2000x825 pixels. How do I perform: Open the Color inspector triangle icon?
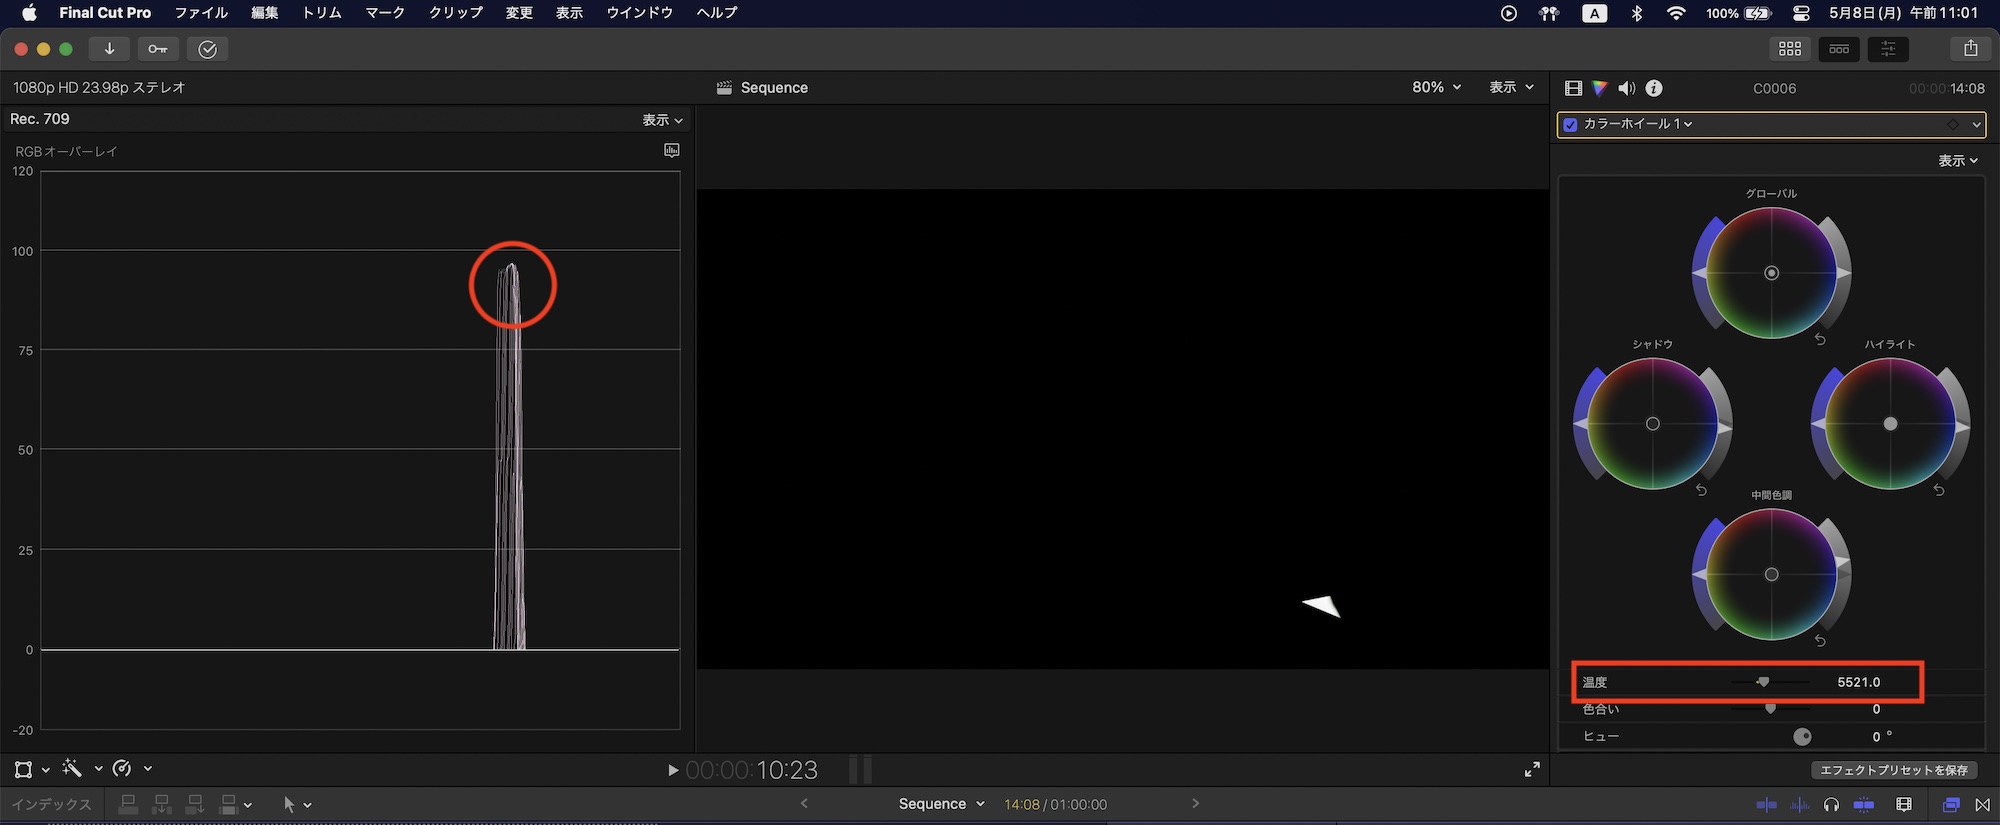tap(1600, 88)
